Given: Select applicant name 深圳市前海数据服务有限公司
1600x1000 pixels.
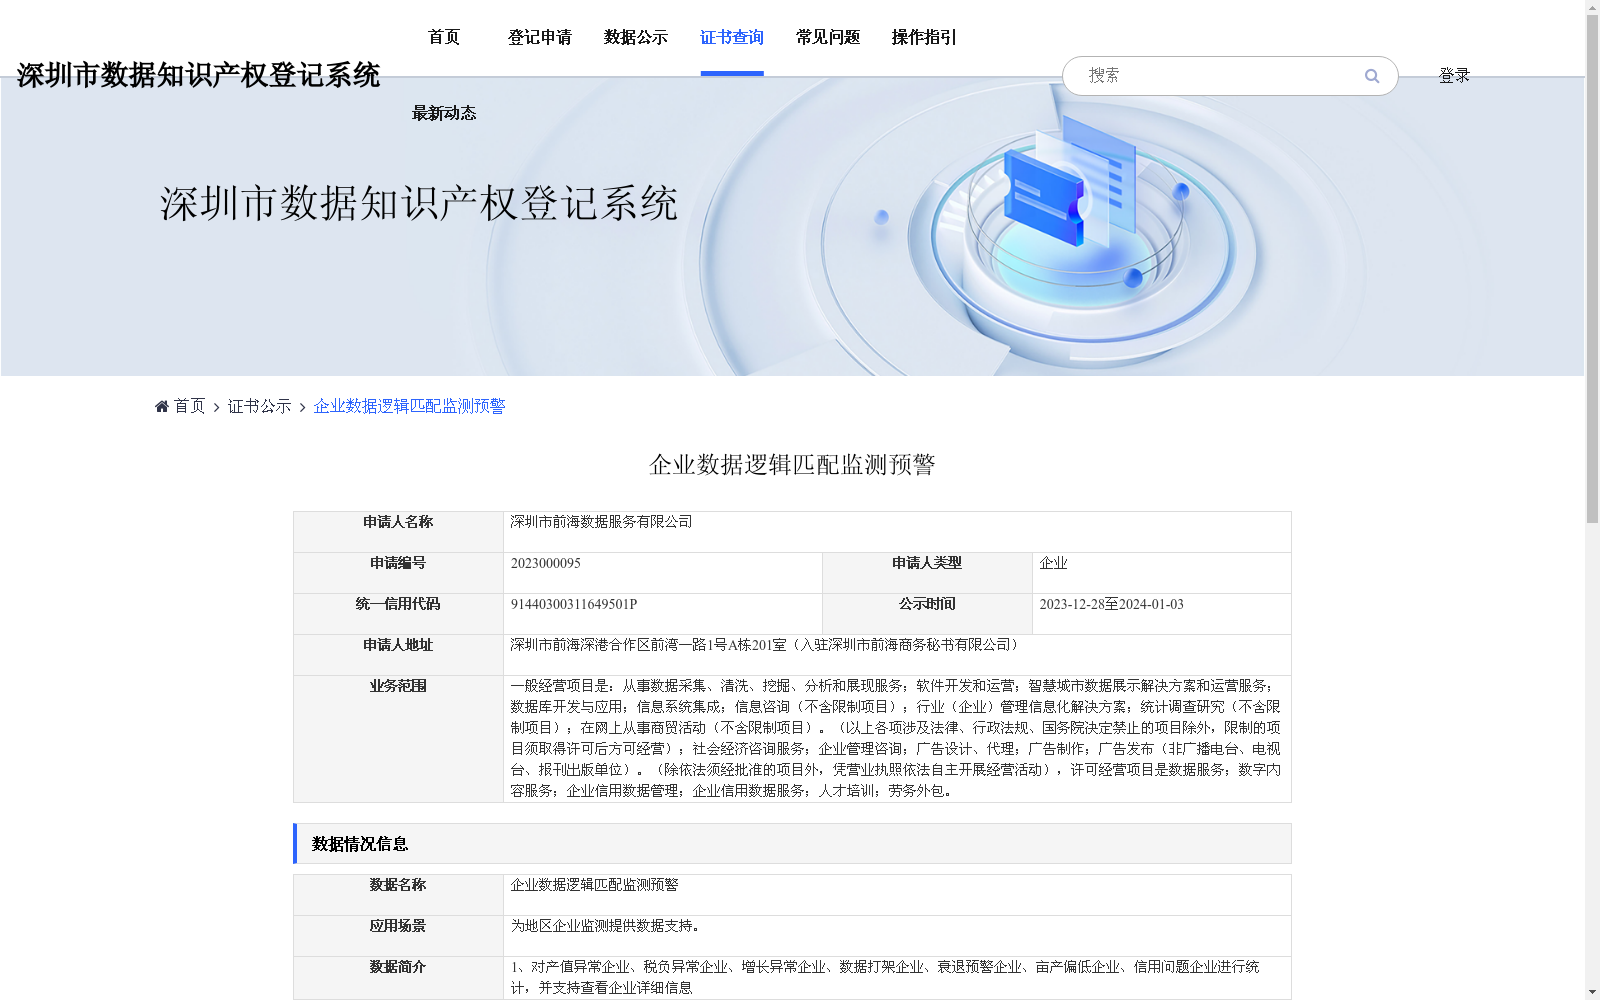Looking at the screenshot, I should tap(601, 522).
